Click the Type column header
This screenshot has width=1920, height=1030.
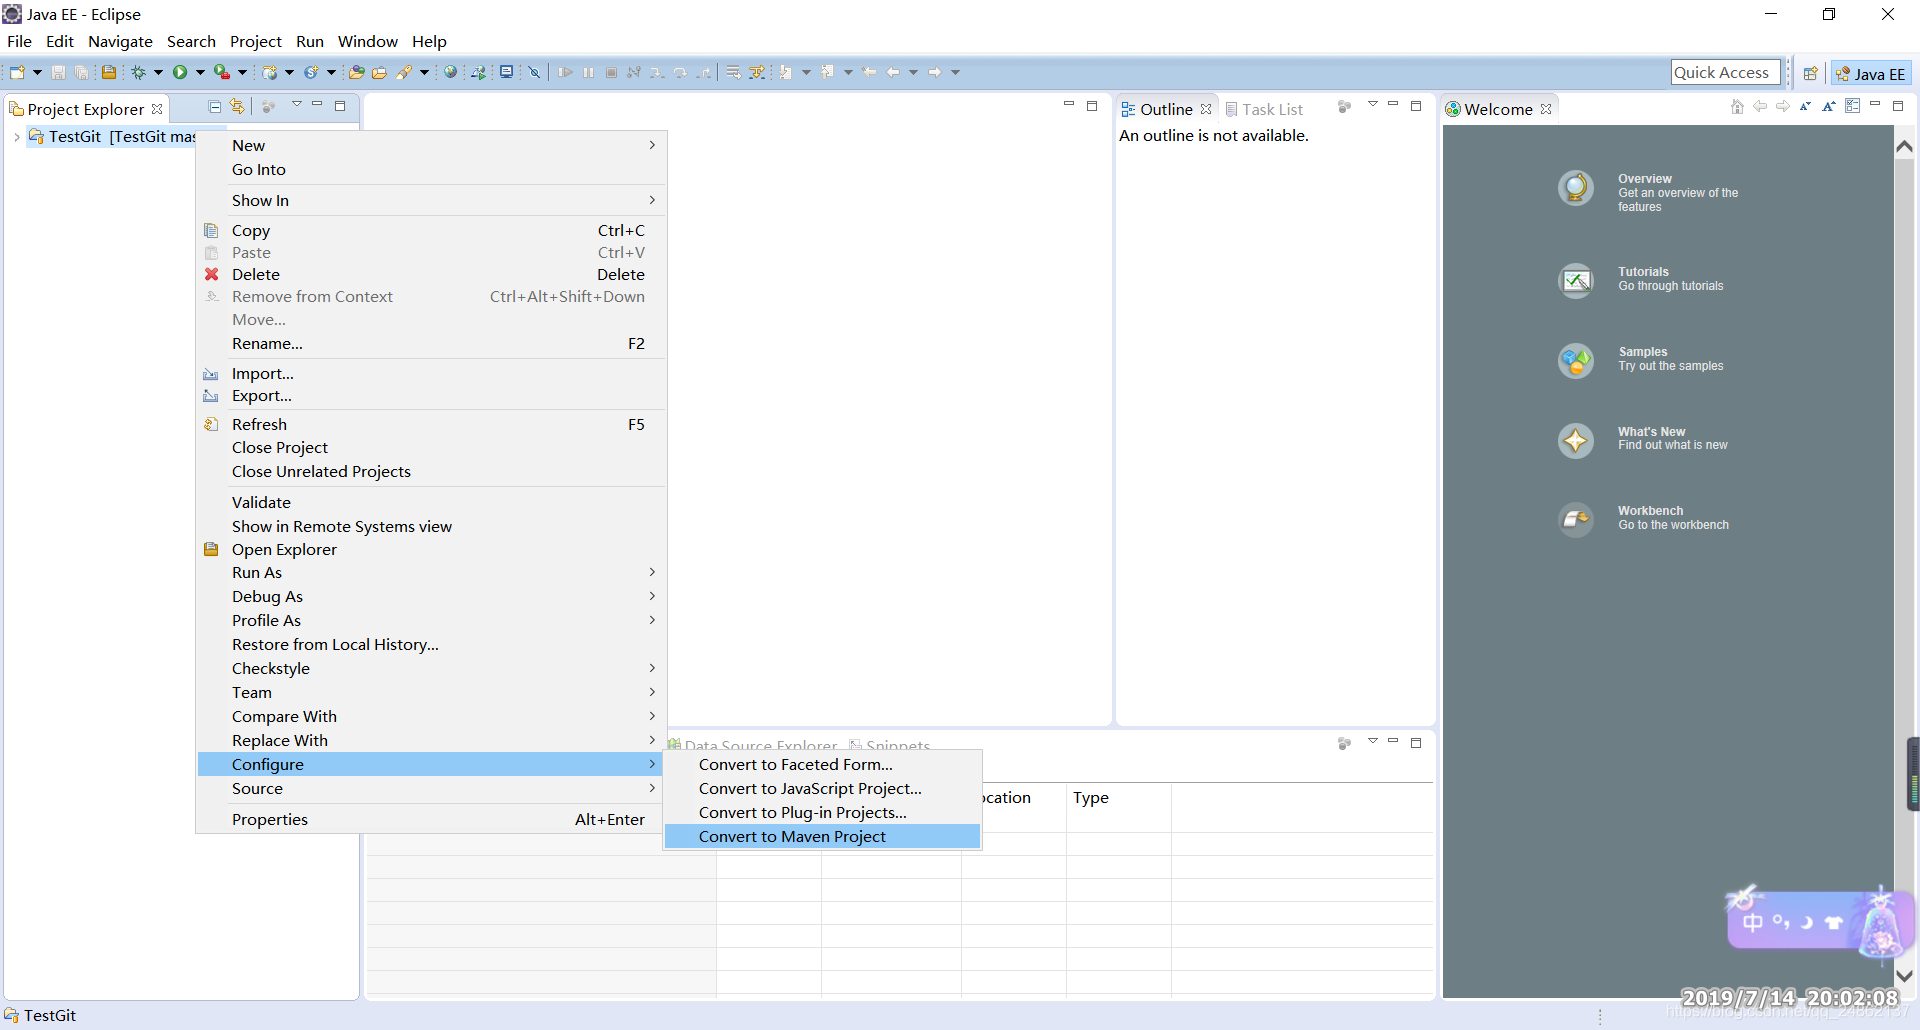(x=1118, y=797)
